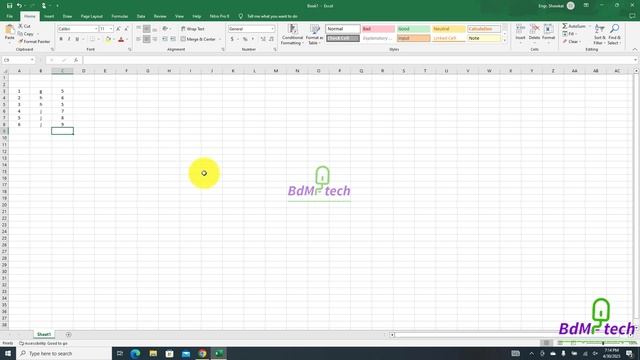640x360 pixels.
Task: Apply the Bad cell style
Action: coord(378,29)
